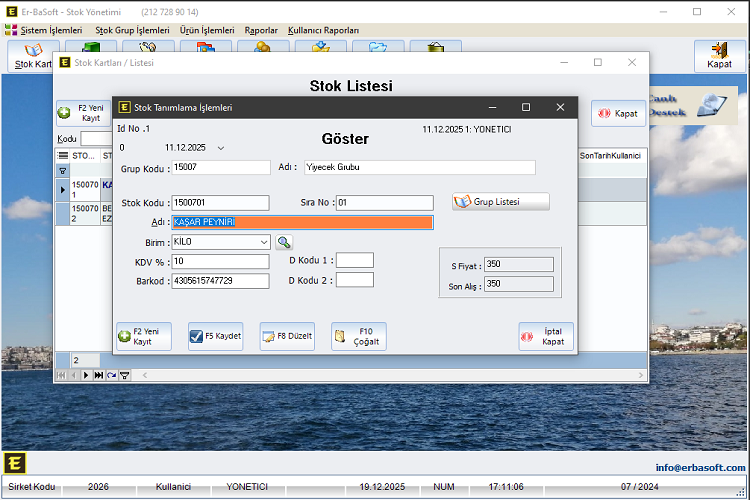Click the F8 Düzelt edit button
Viewport: 750px width, 500px height.
click(x=287, y=337)
